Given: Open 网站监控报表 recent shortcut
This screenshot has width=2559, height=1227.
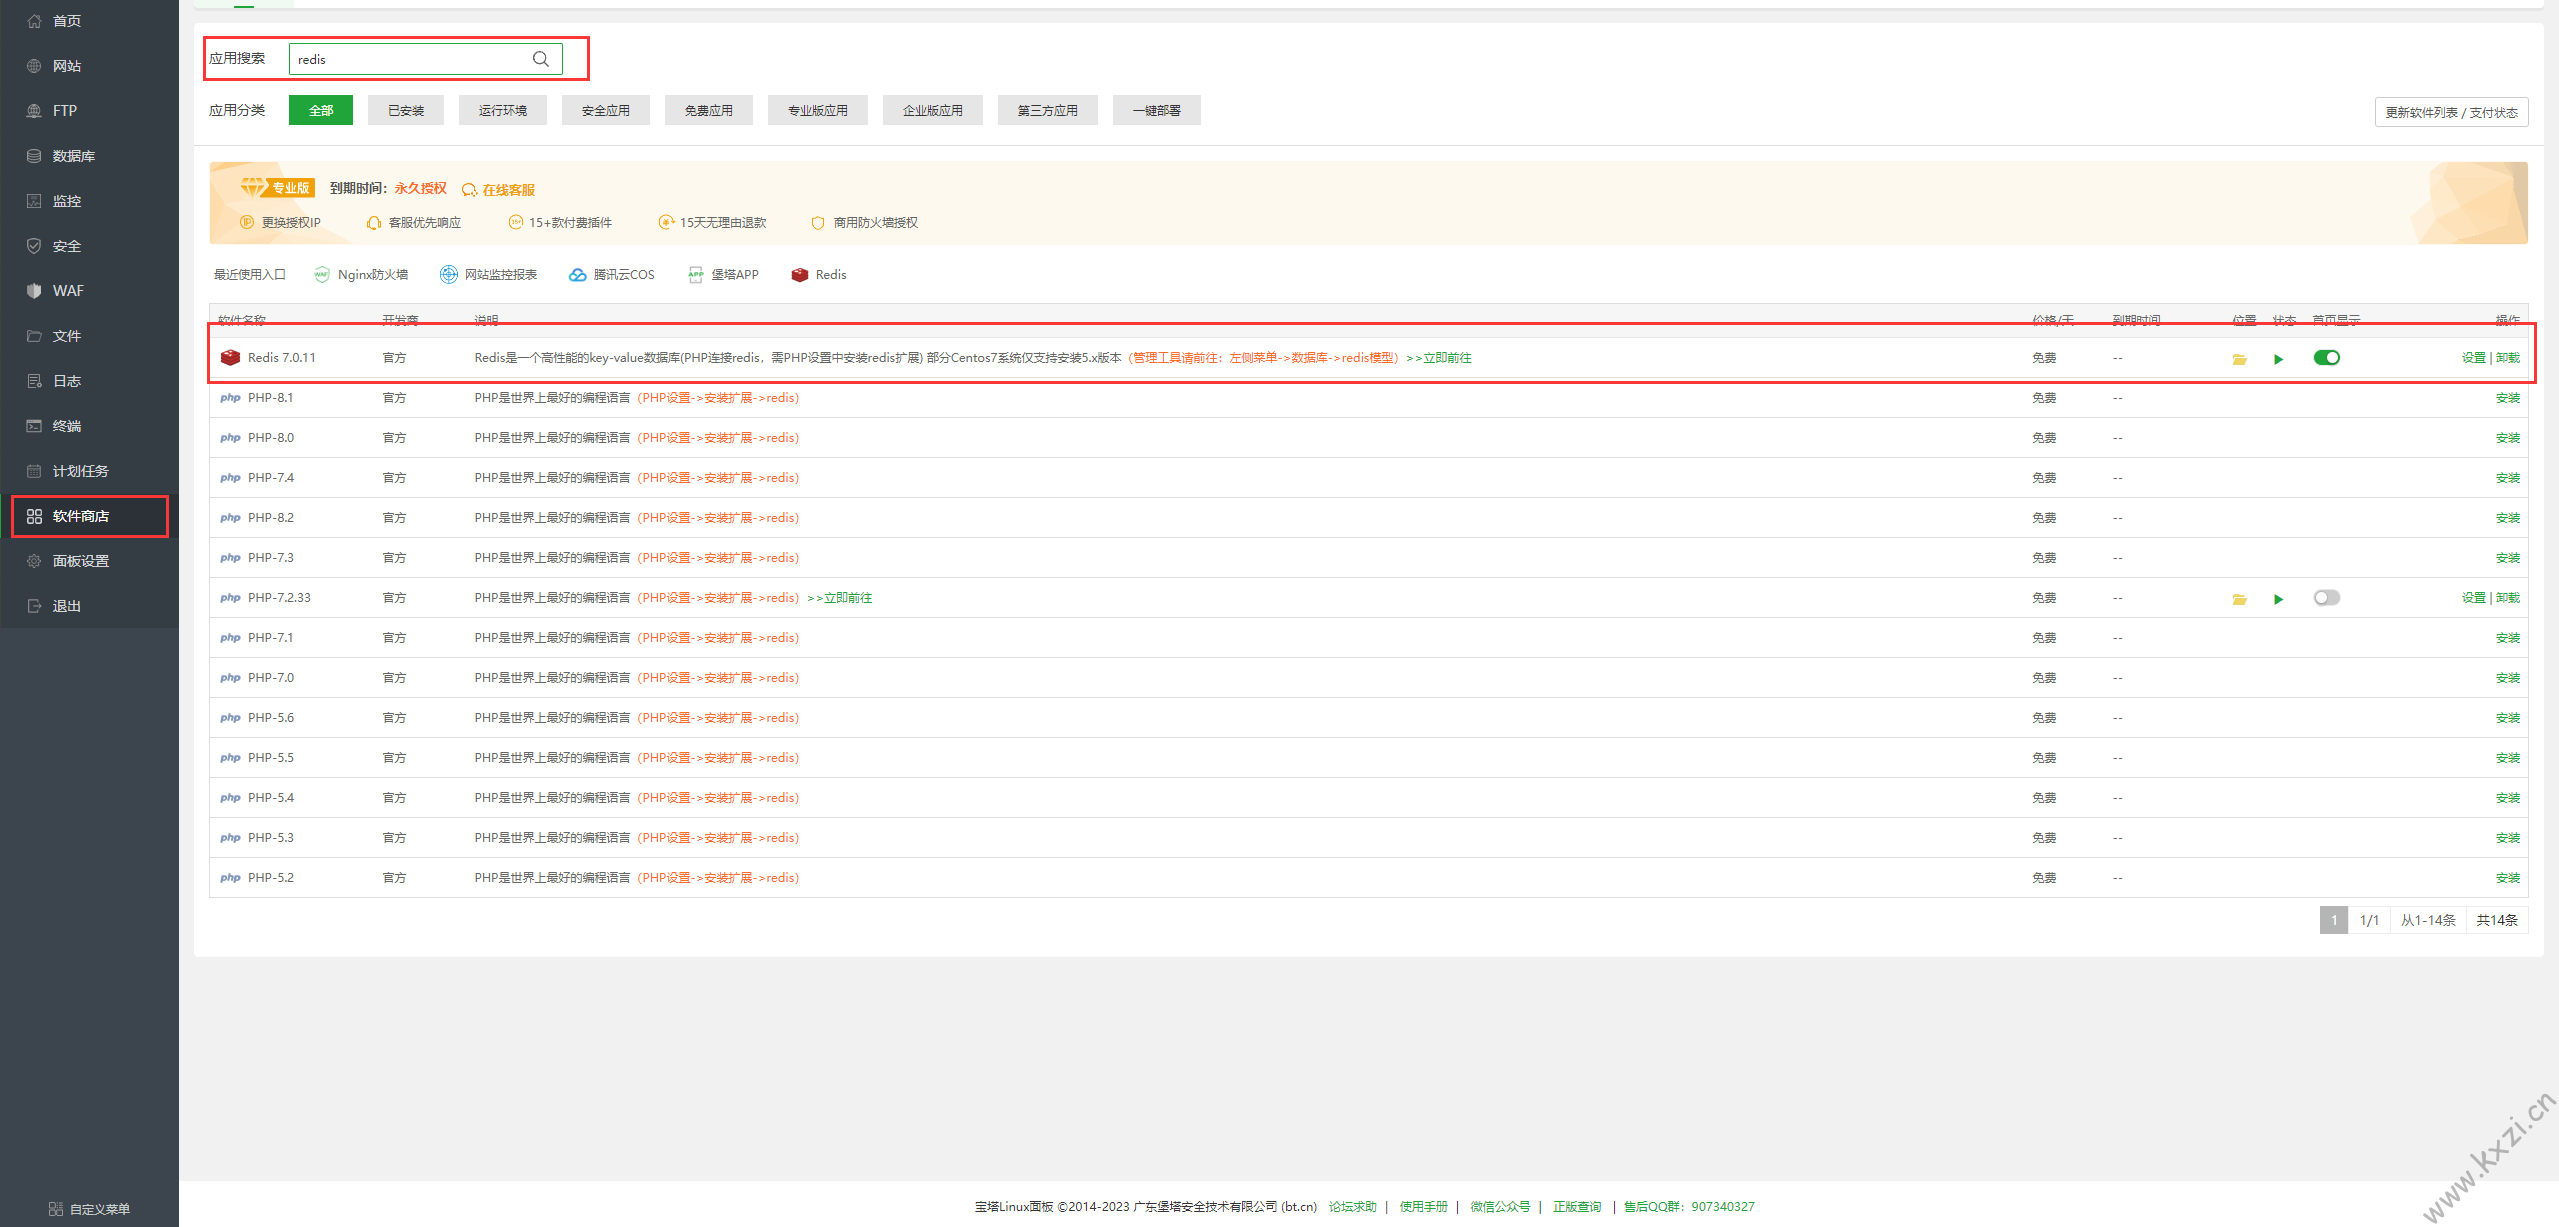Looking at the screenshot, I should tap(489, 275).
